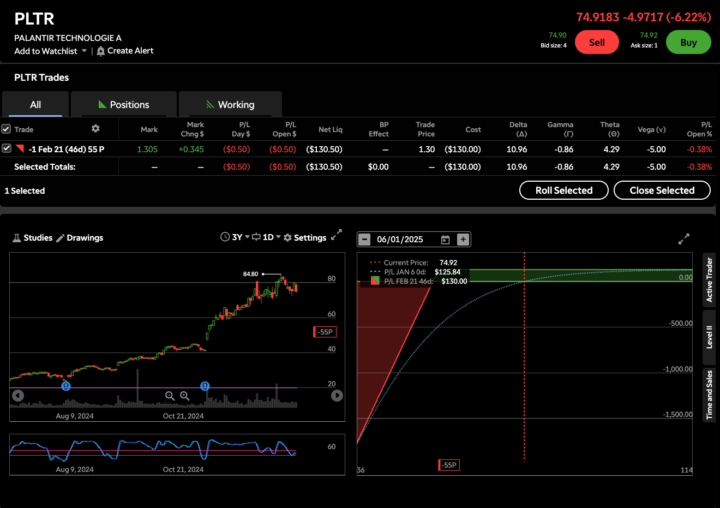Pan price chart right with arrow
The width and height of the screenshot is (720, 508).
click(x=337, y=395)
